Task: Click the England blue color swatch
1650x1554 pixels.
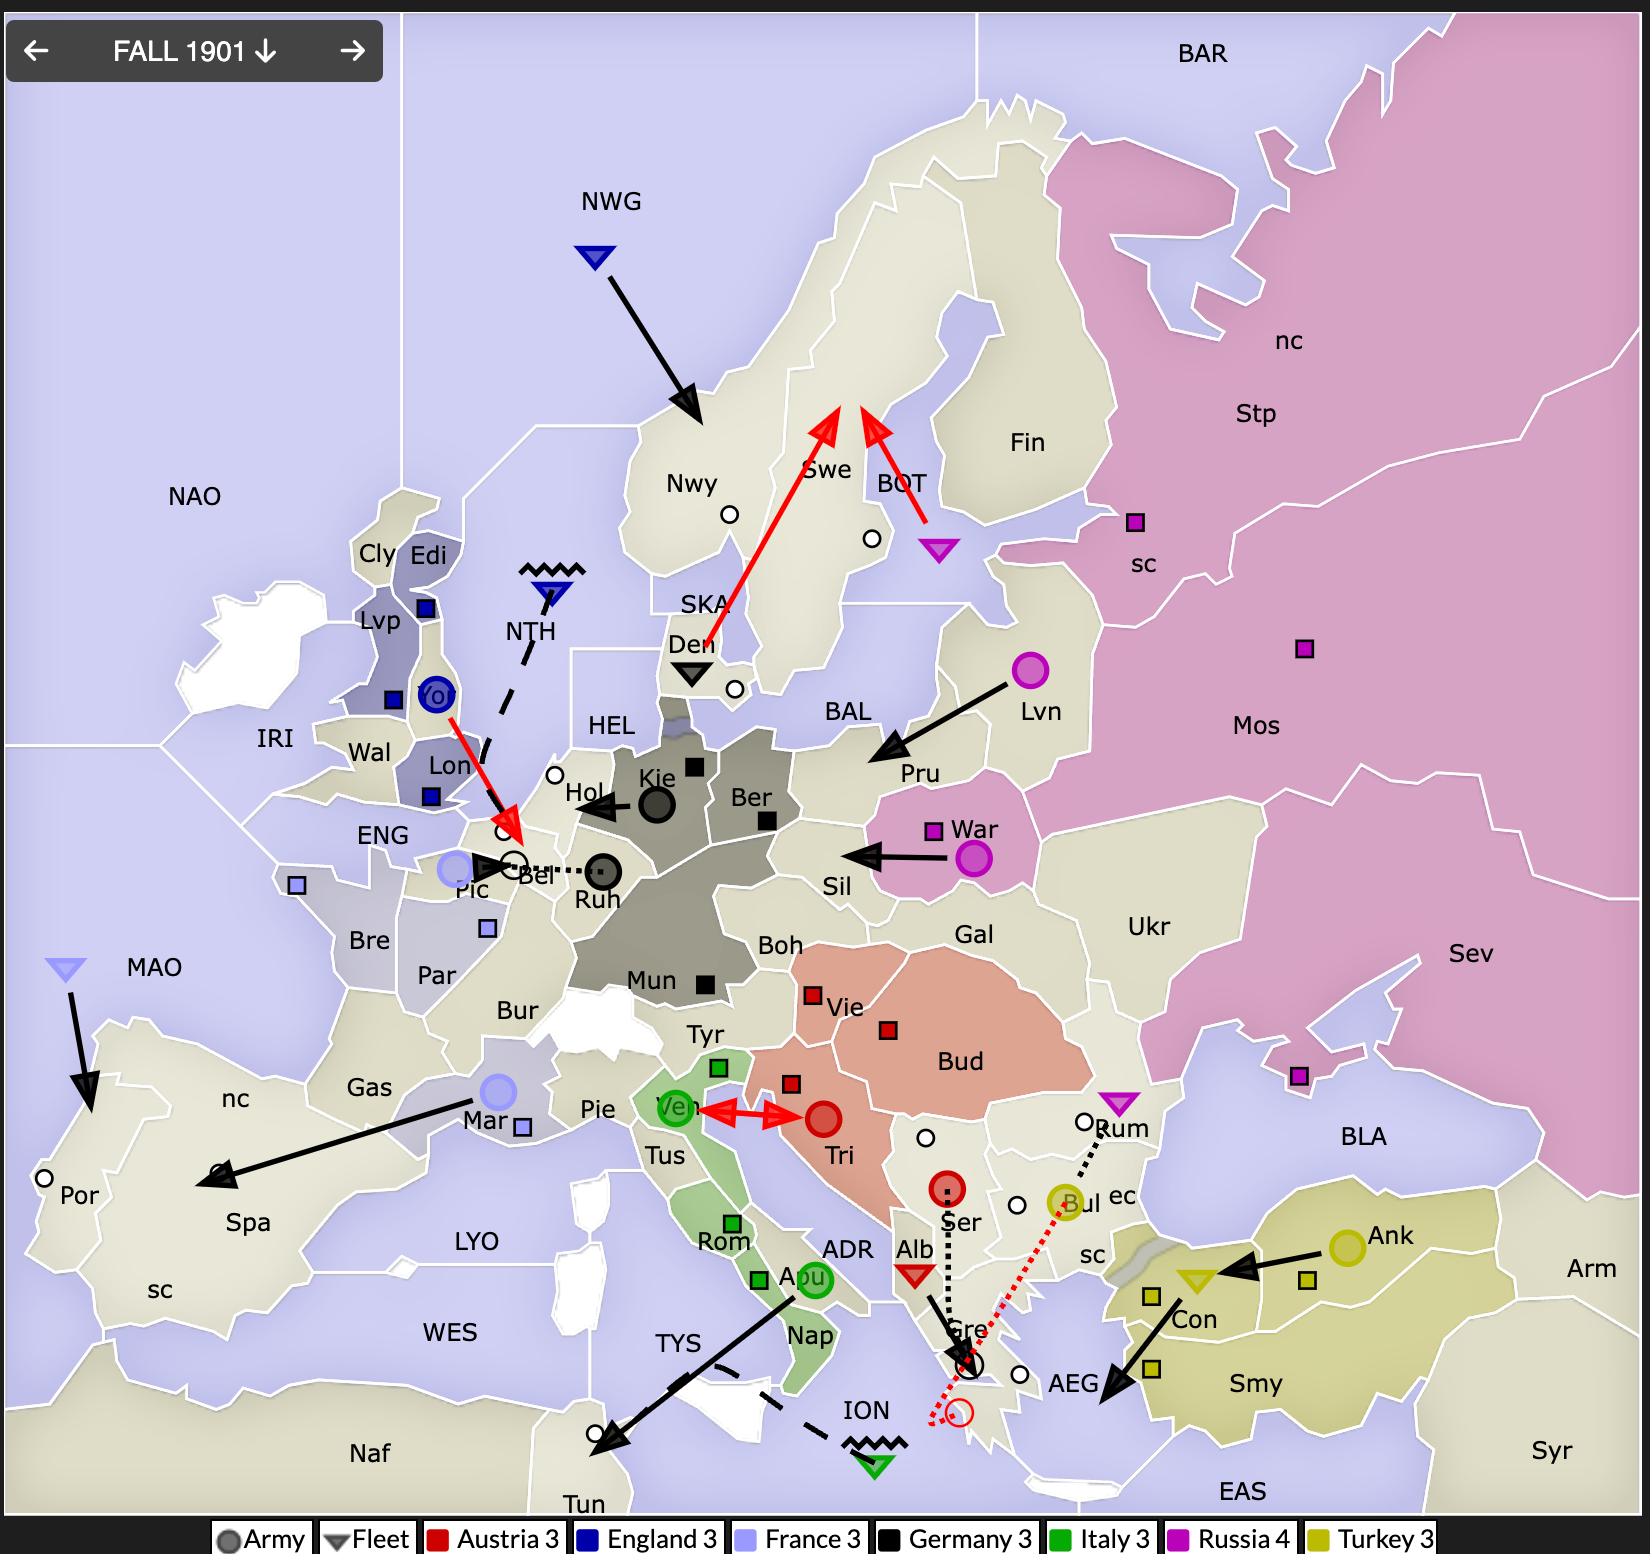Action: click(x=588, y=1539)
